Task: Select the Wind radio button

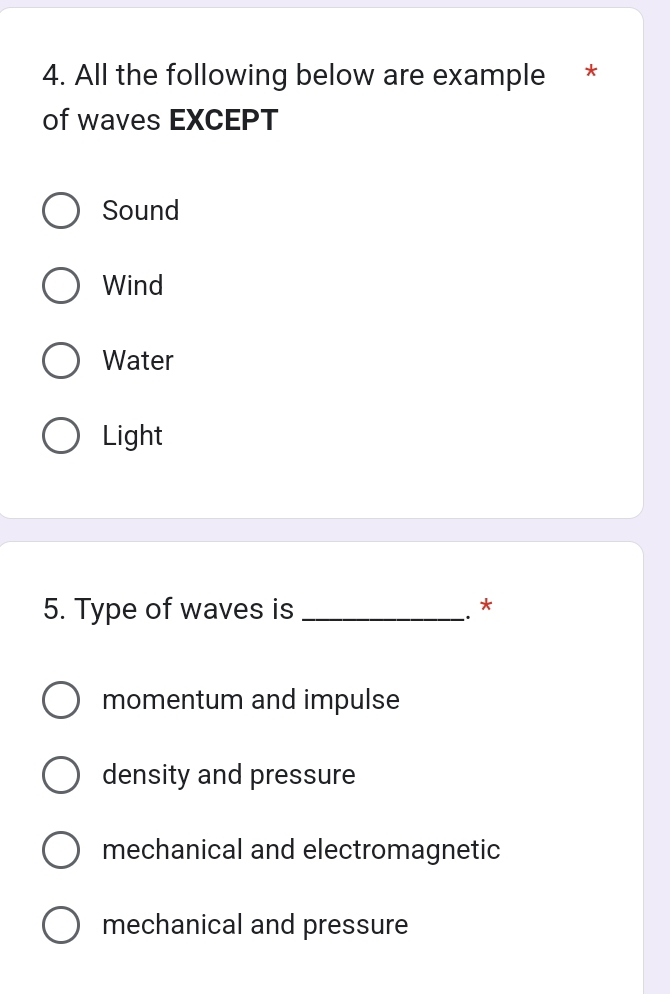Action: [x=61, y=286]
